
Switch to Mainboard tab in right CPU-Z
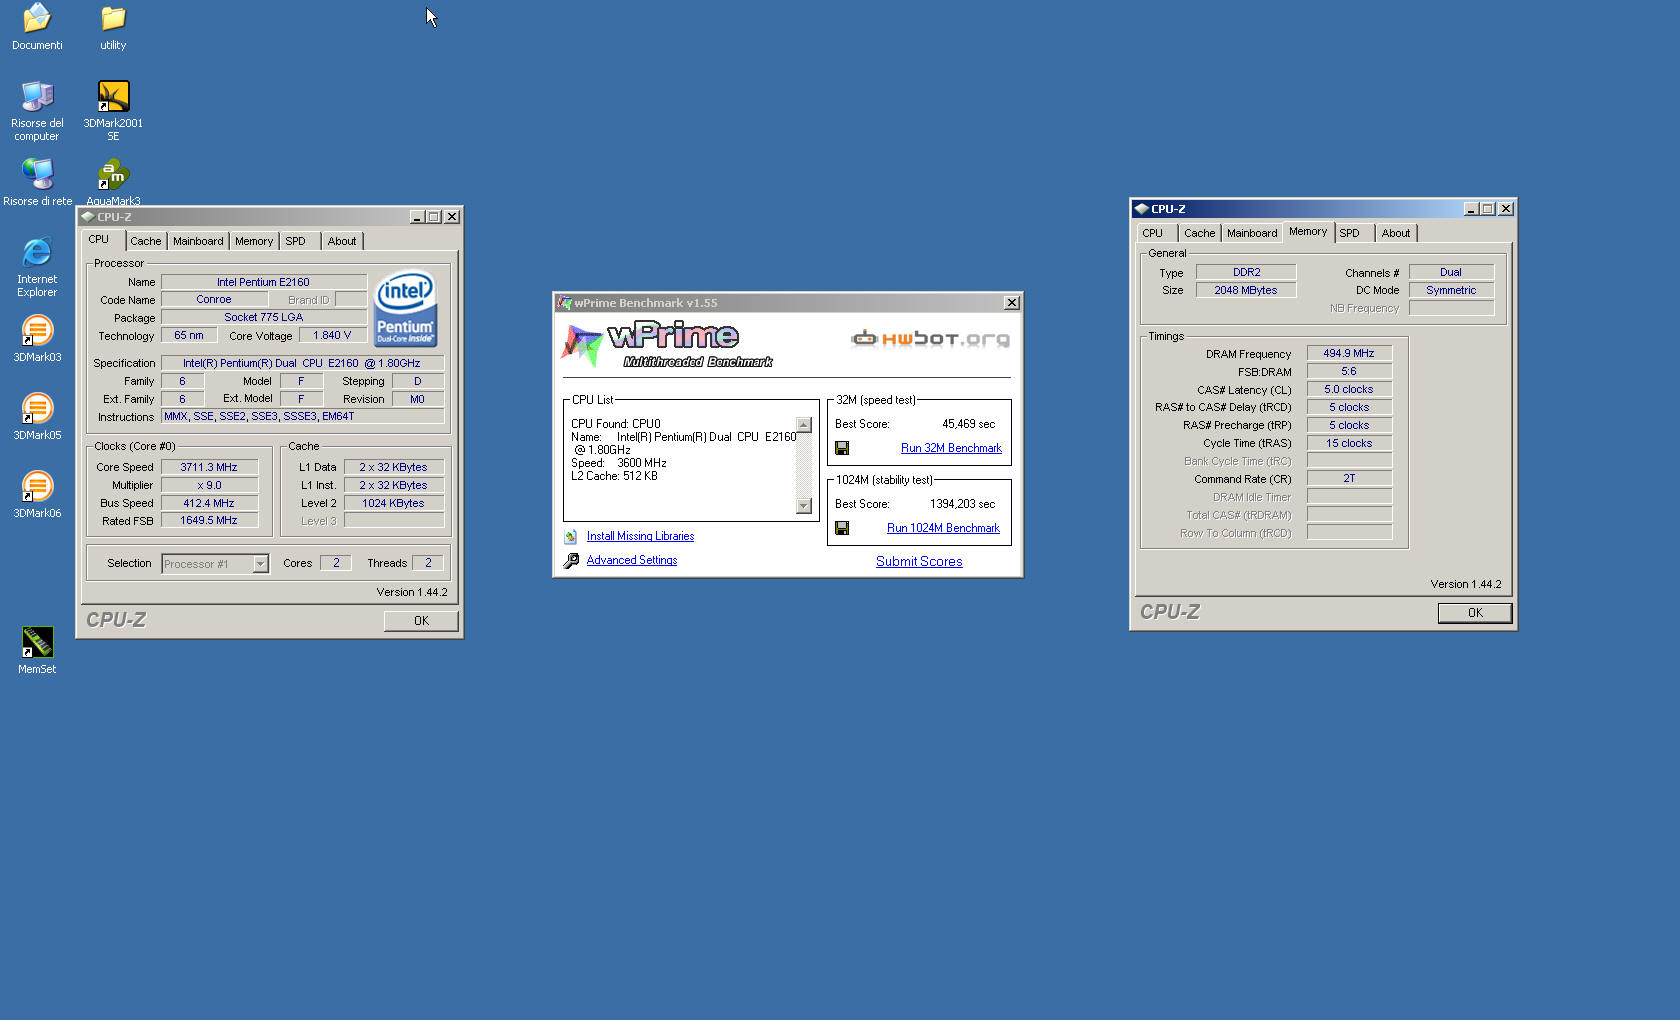click(x=1252, y=233)
